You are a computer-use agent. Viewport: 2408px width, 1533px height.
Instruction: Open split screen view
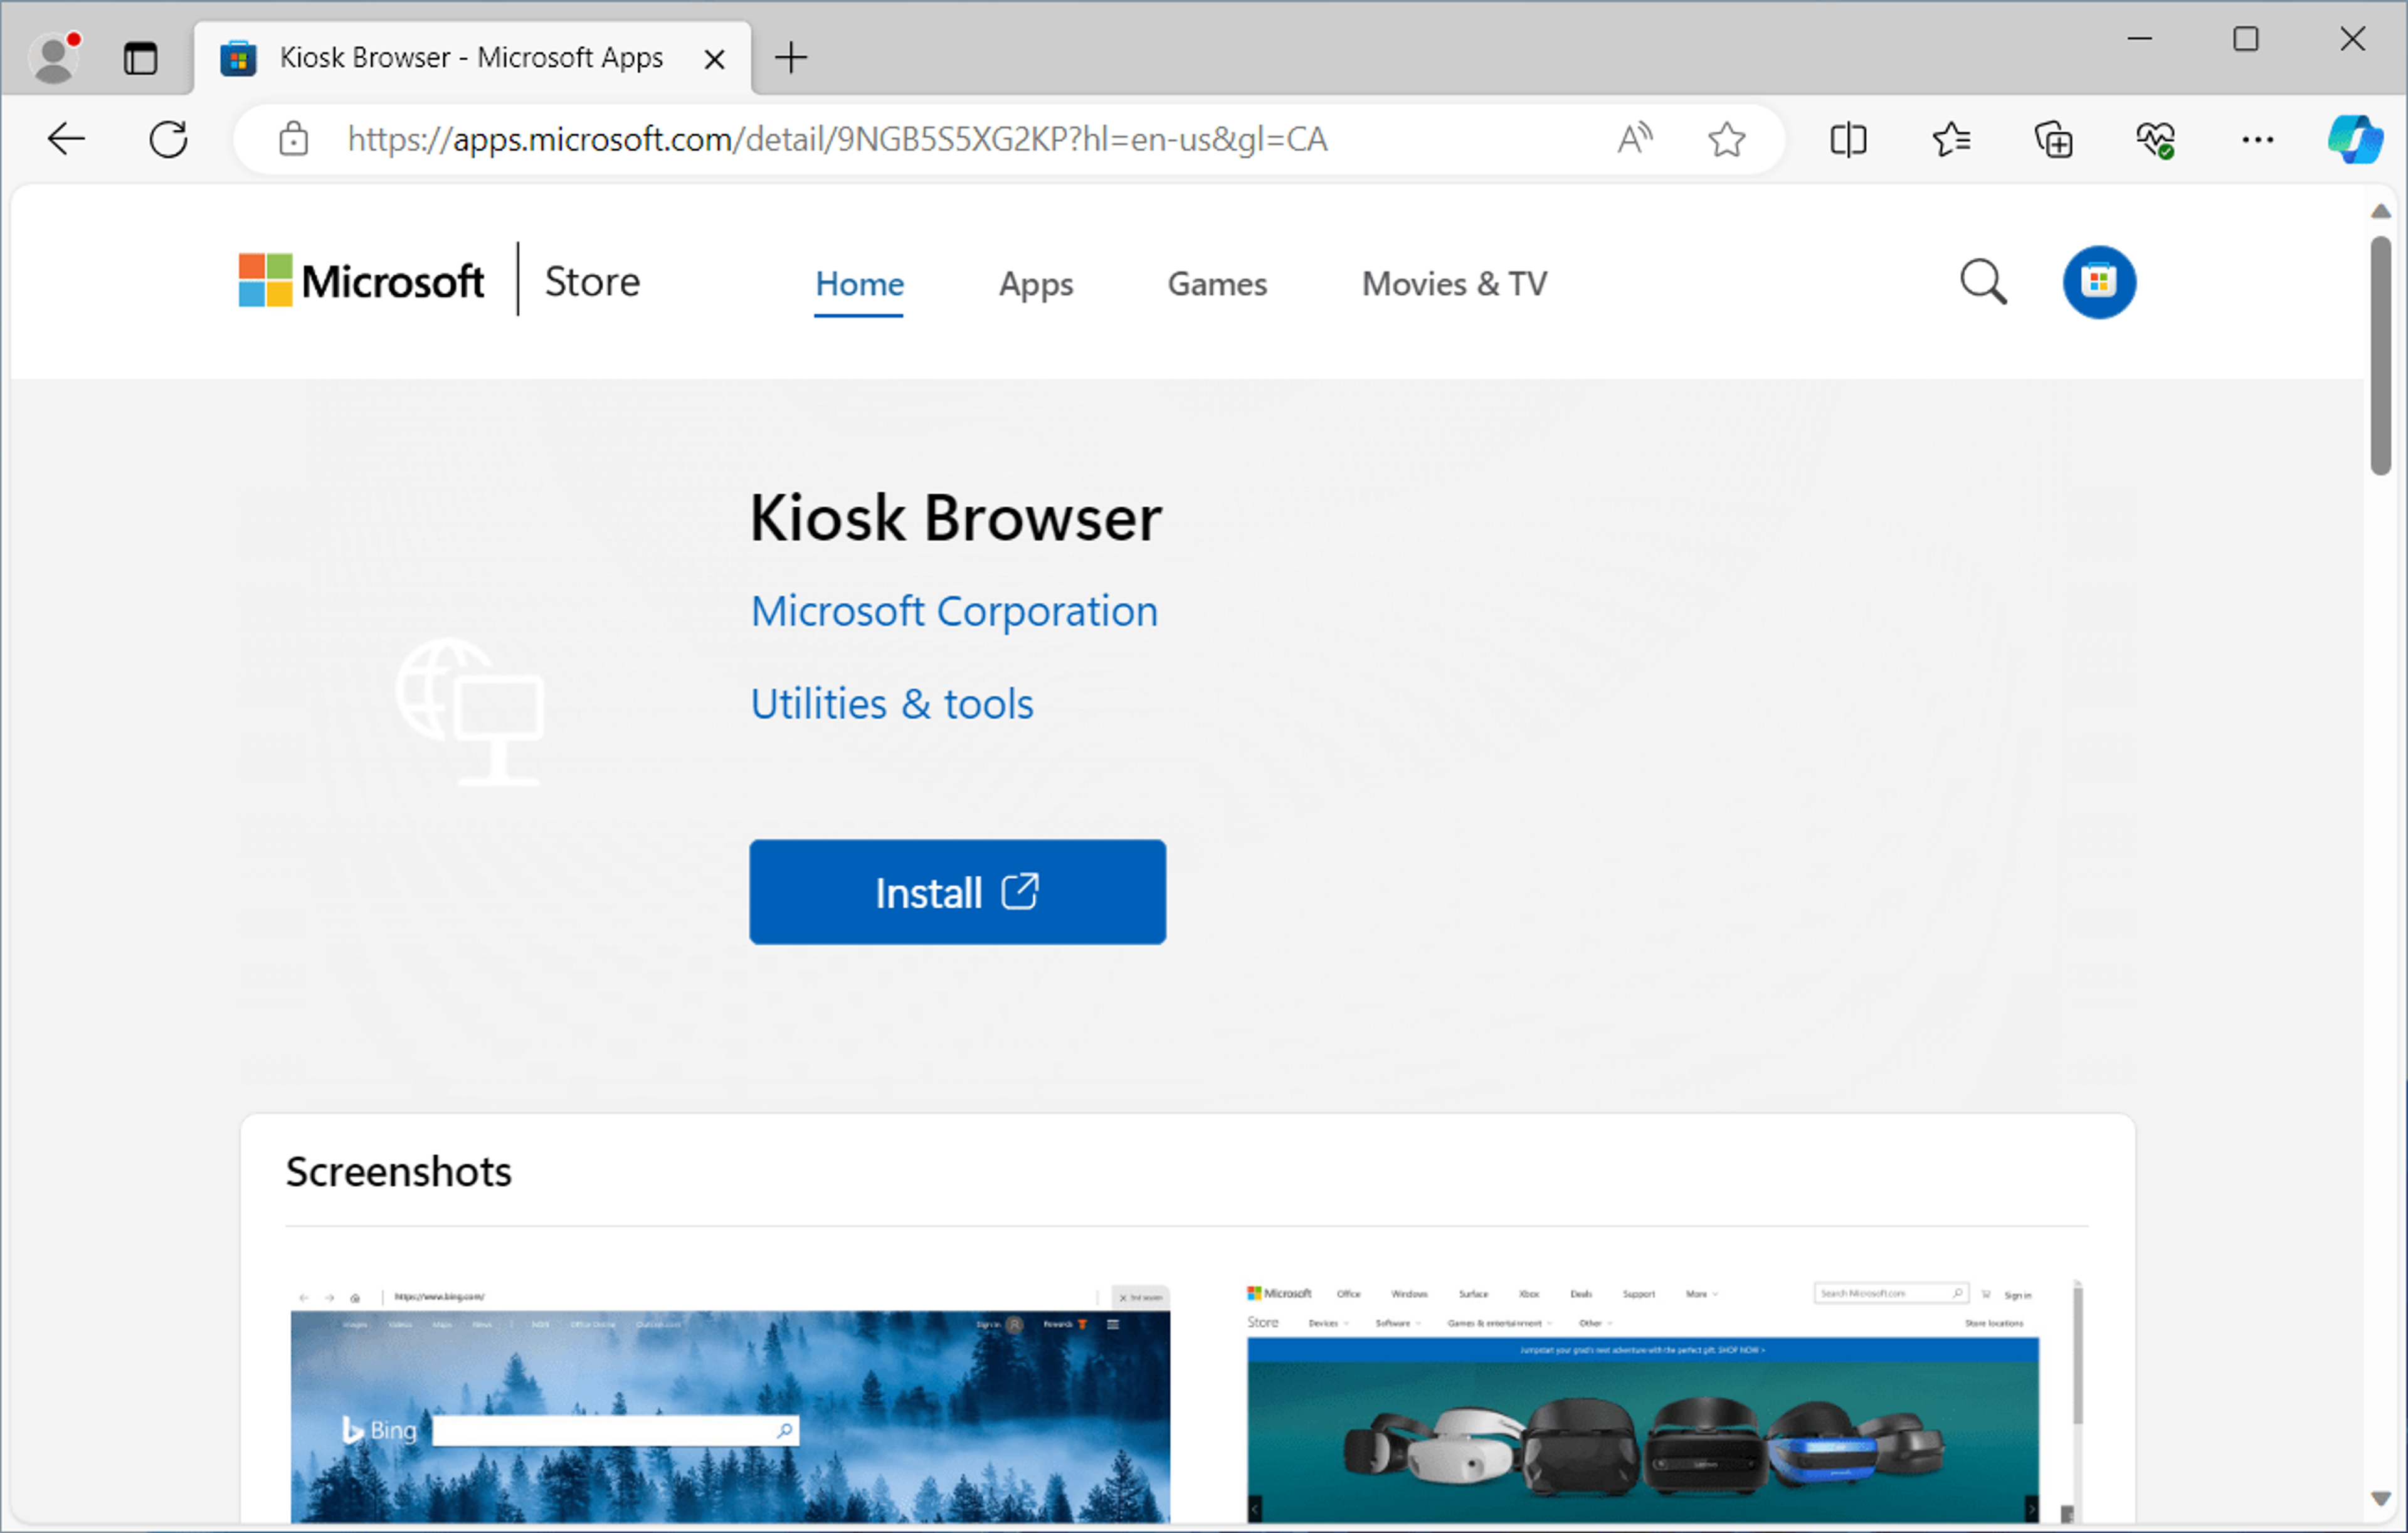pos(1848,139)
